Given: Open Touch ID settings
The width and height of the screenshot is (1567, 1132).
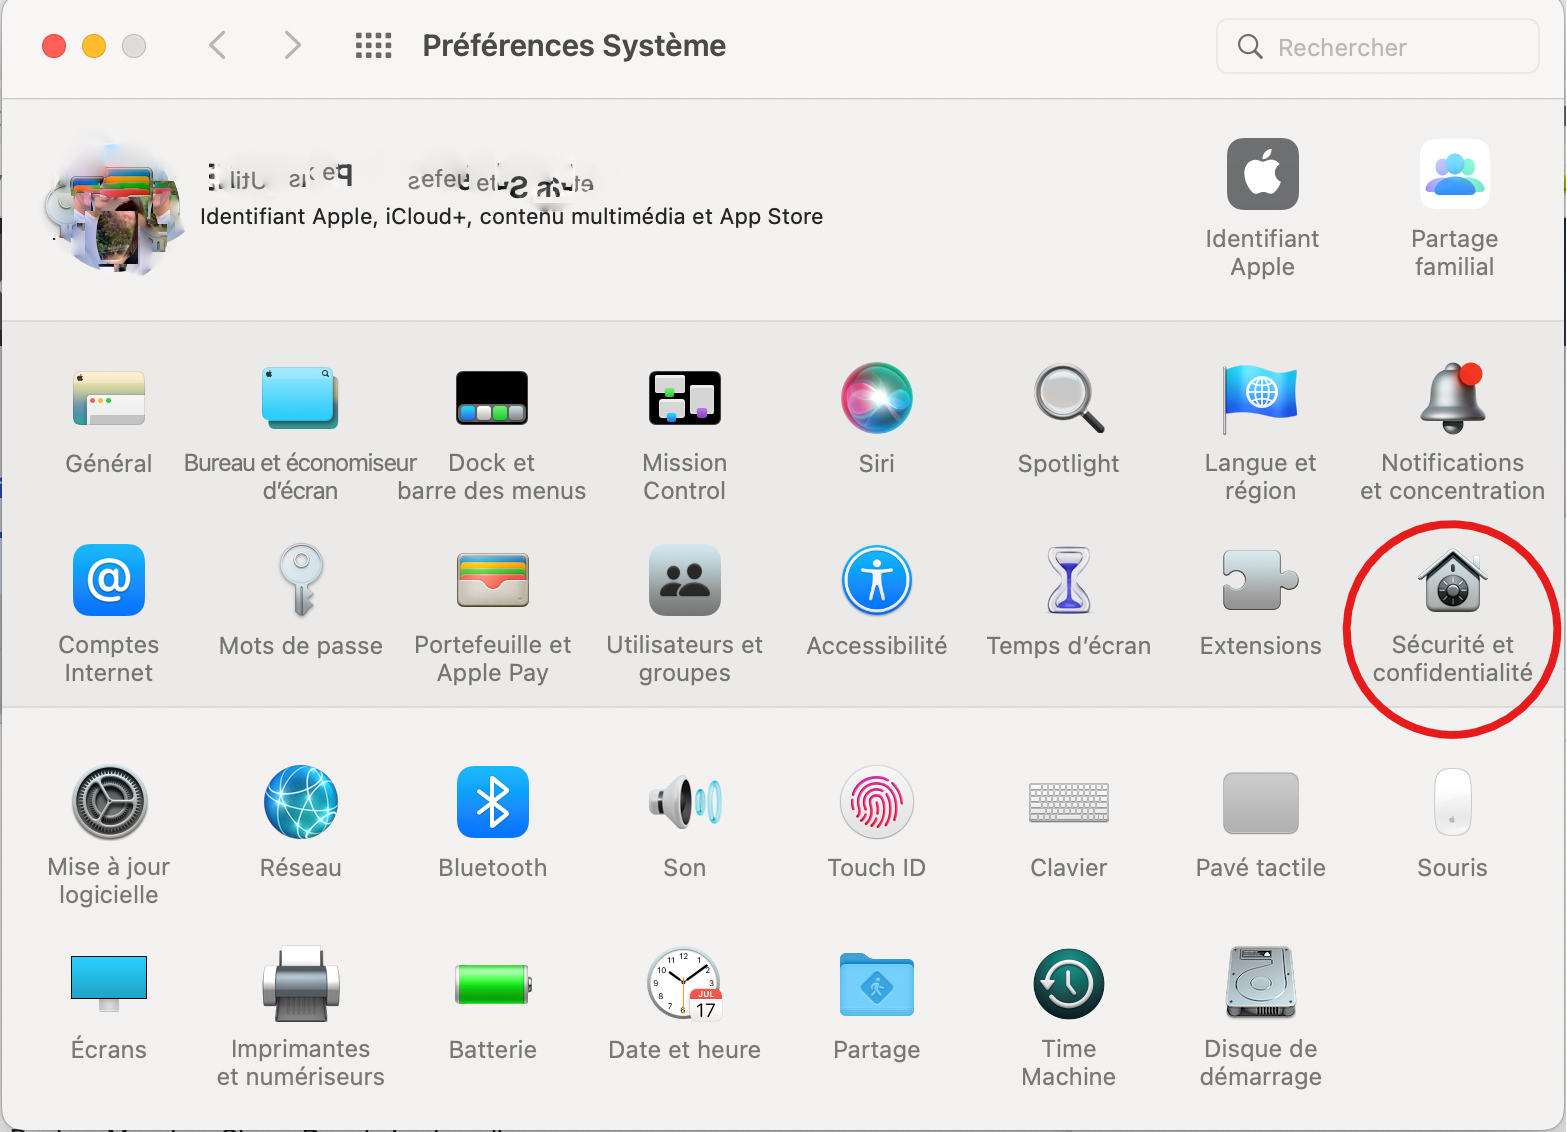Looking at the screenshot, I should pyautogui.click(x=876, y=803).
